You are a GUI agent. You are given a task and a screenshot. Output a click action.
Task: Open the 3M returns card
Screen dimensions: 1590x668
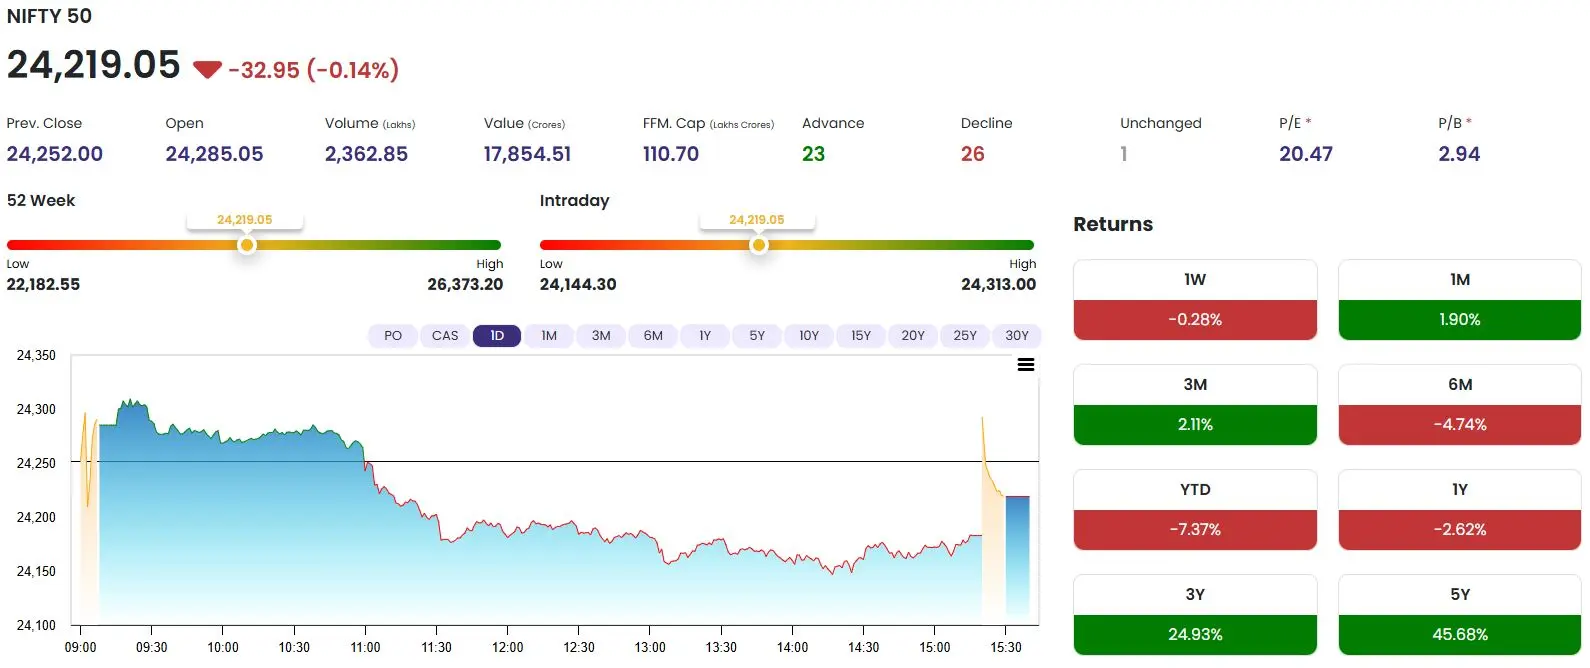1195,405
